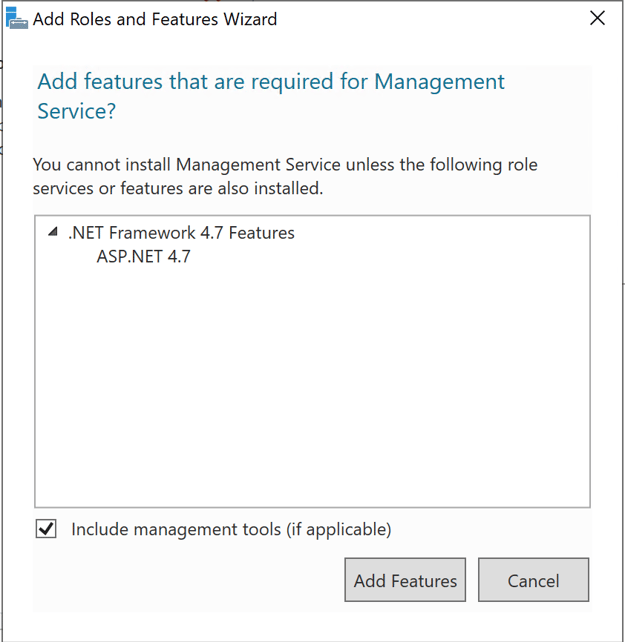This screenshot has height=642, width=625.
Task: Click the Server Manager wizard icon in title bar
Action: pos(17,19)
